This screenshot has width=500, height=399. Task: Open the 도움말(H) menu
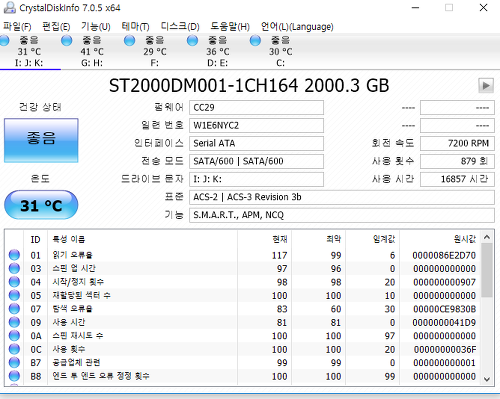230,26
